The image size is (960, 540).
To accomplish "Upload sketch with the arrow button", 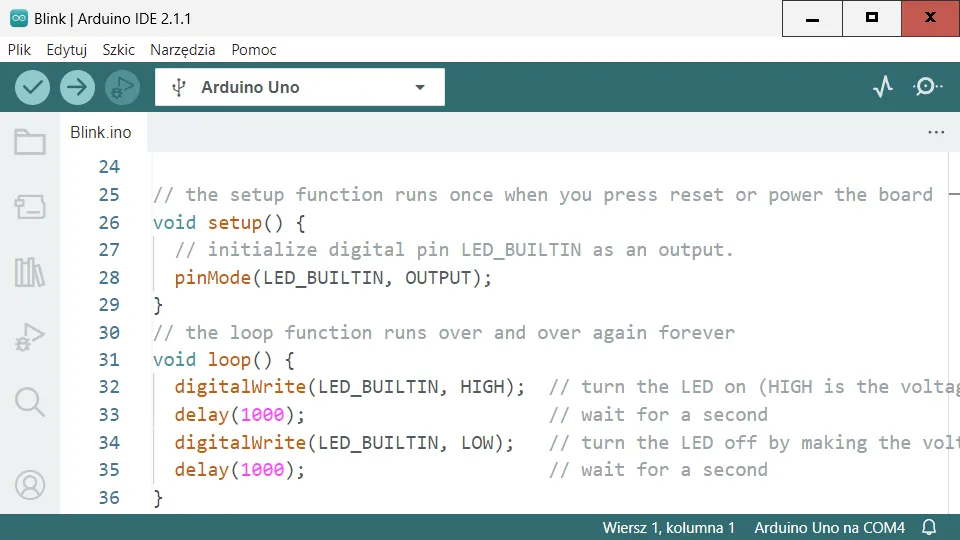I will tap(77, 87).
